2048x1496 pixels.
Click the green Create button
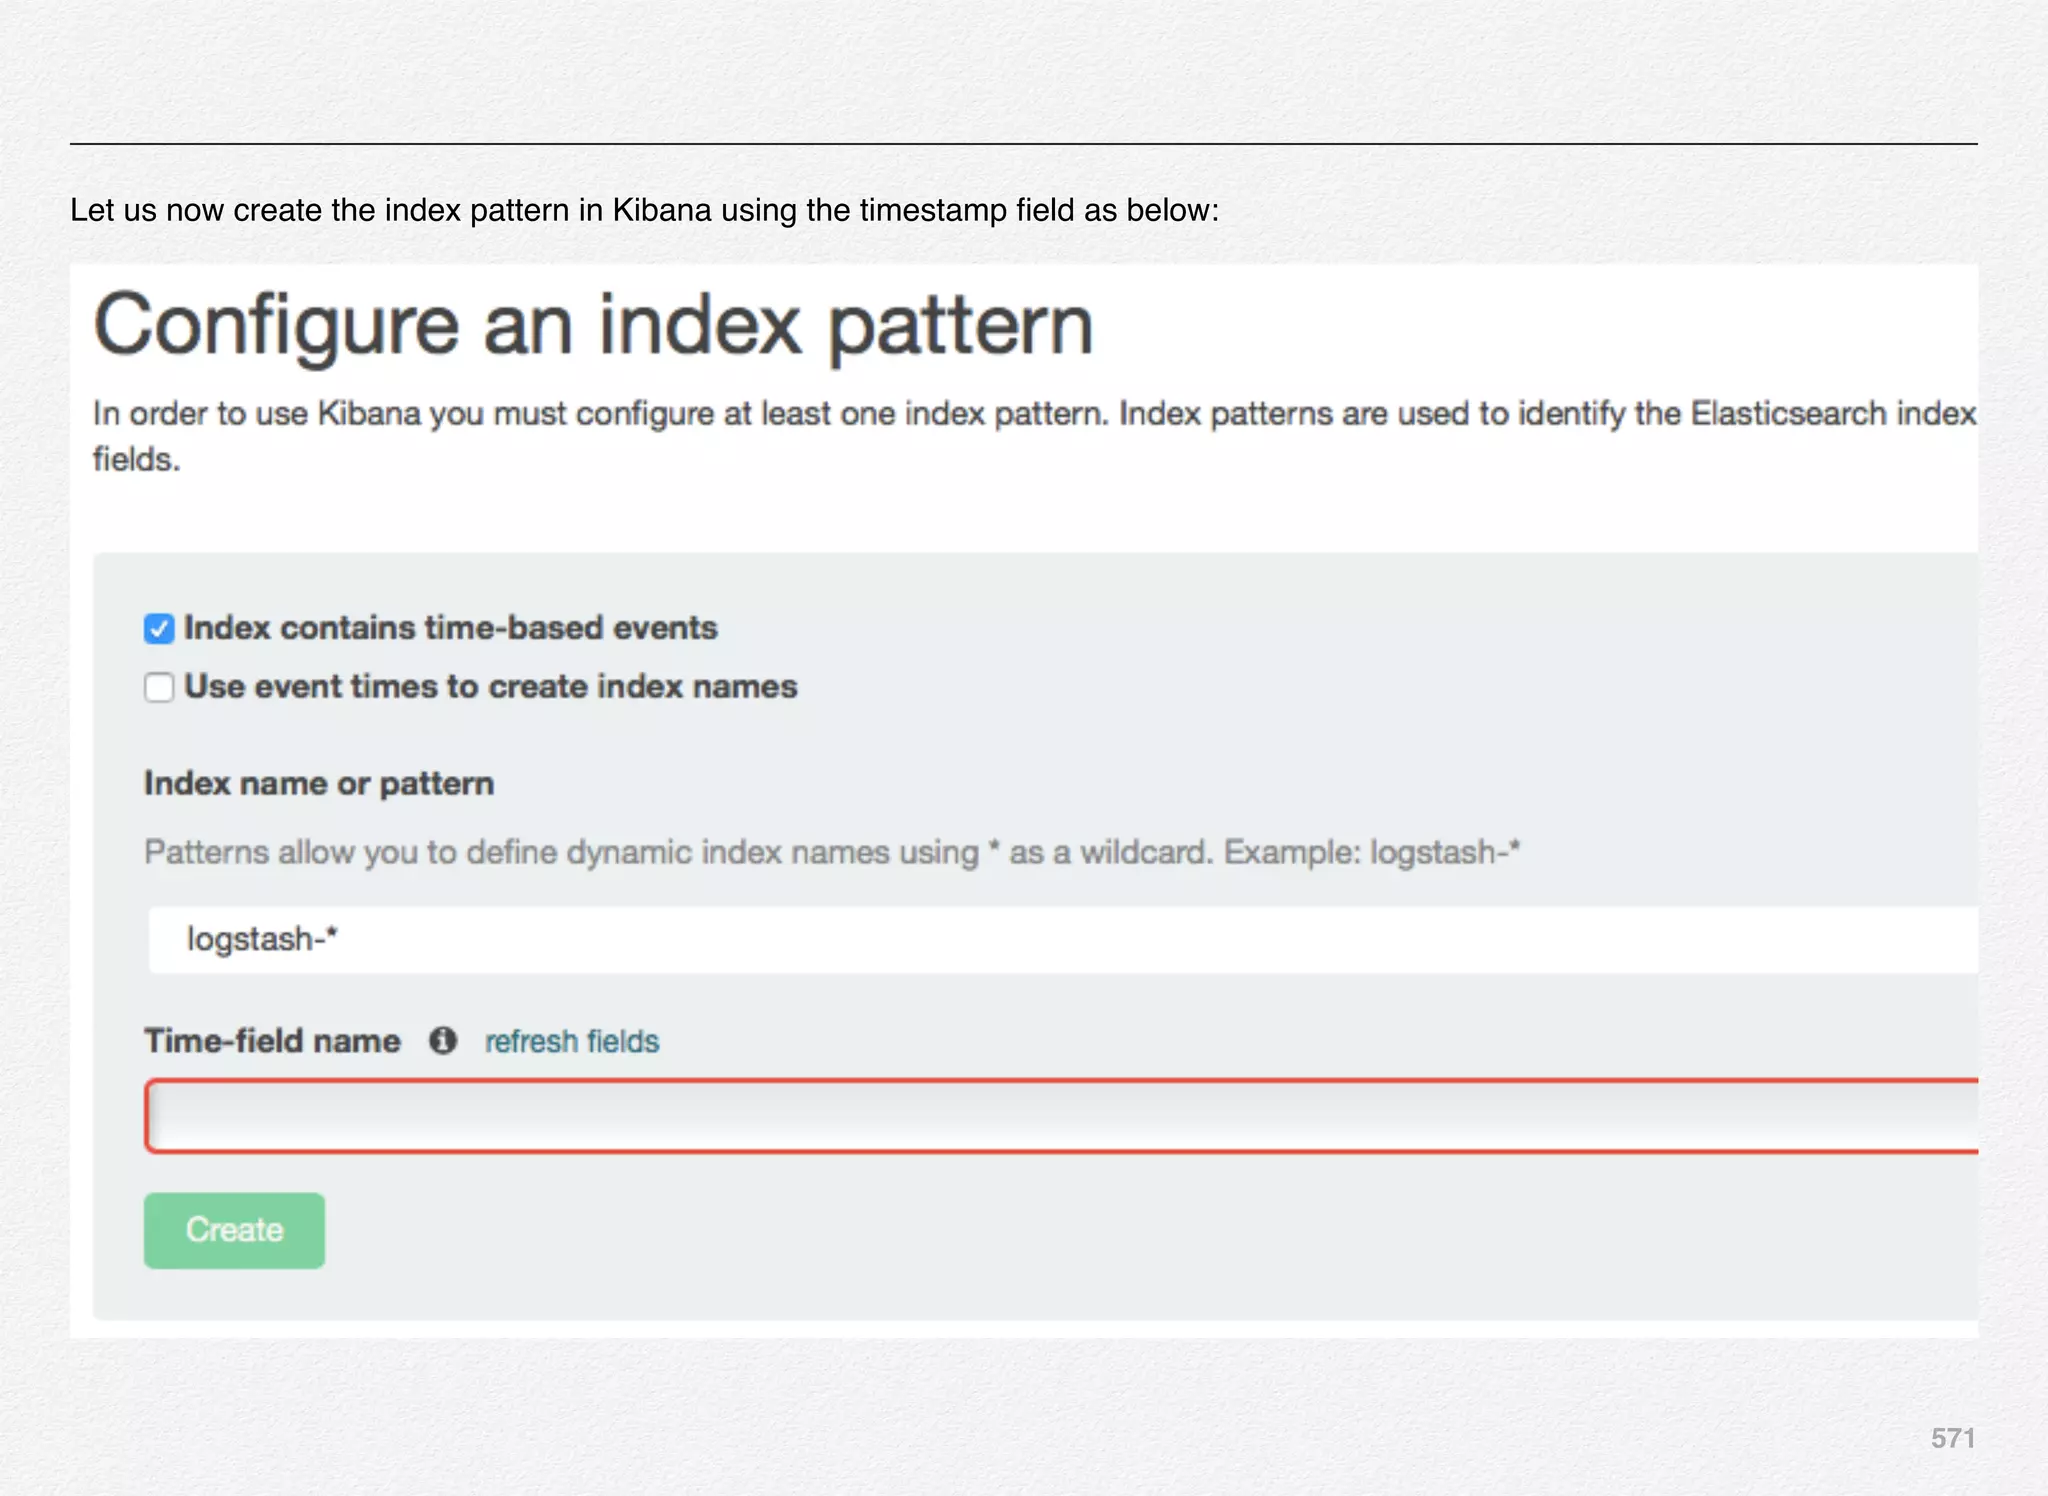pos(234,1230)
